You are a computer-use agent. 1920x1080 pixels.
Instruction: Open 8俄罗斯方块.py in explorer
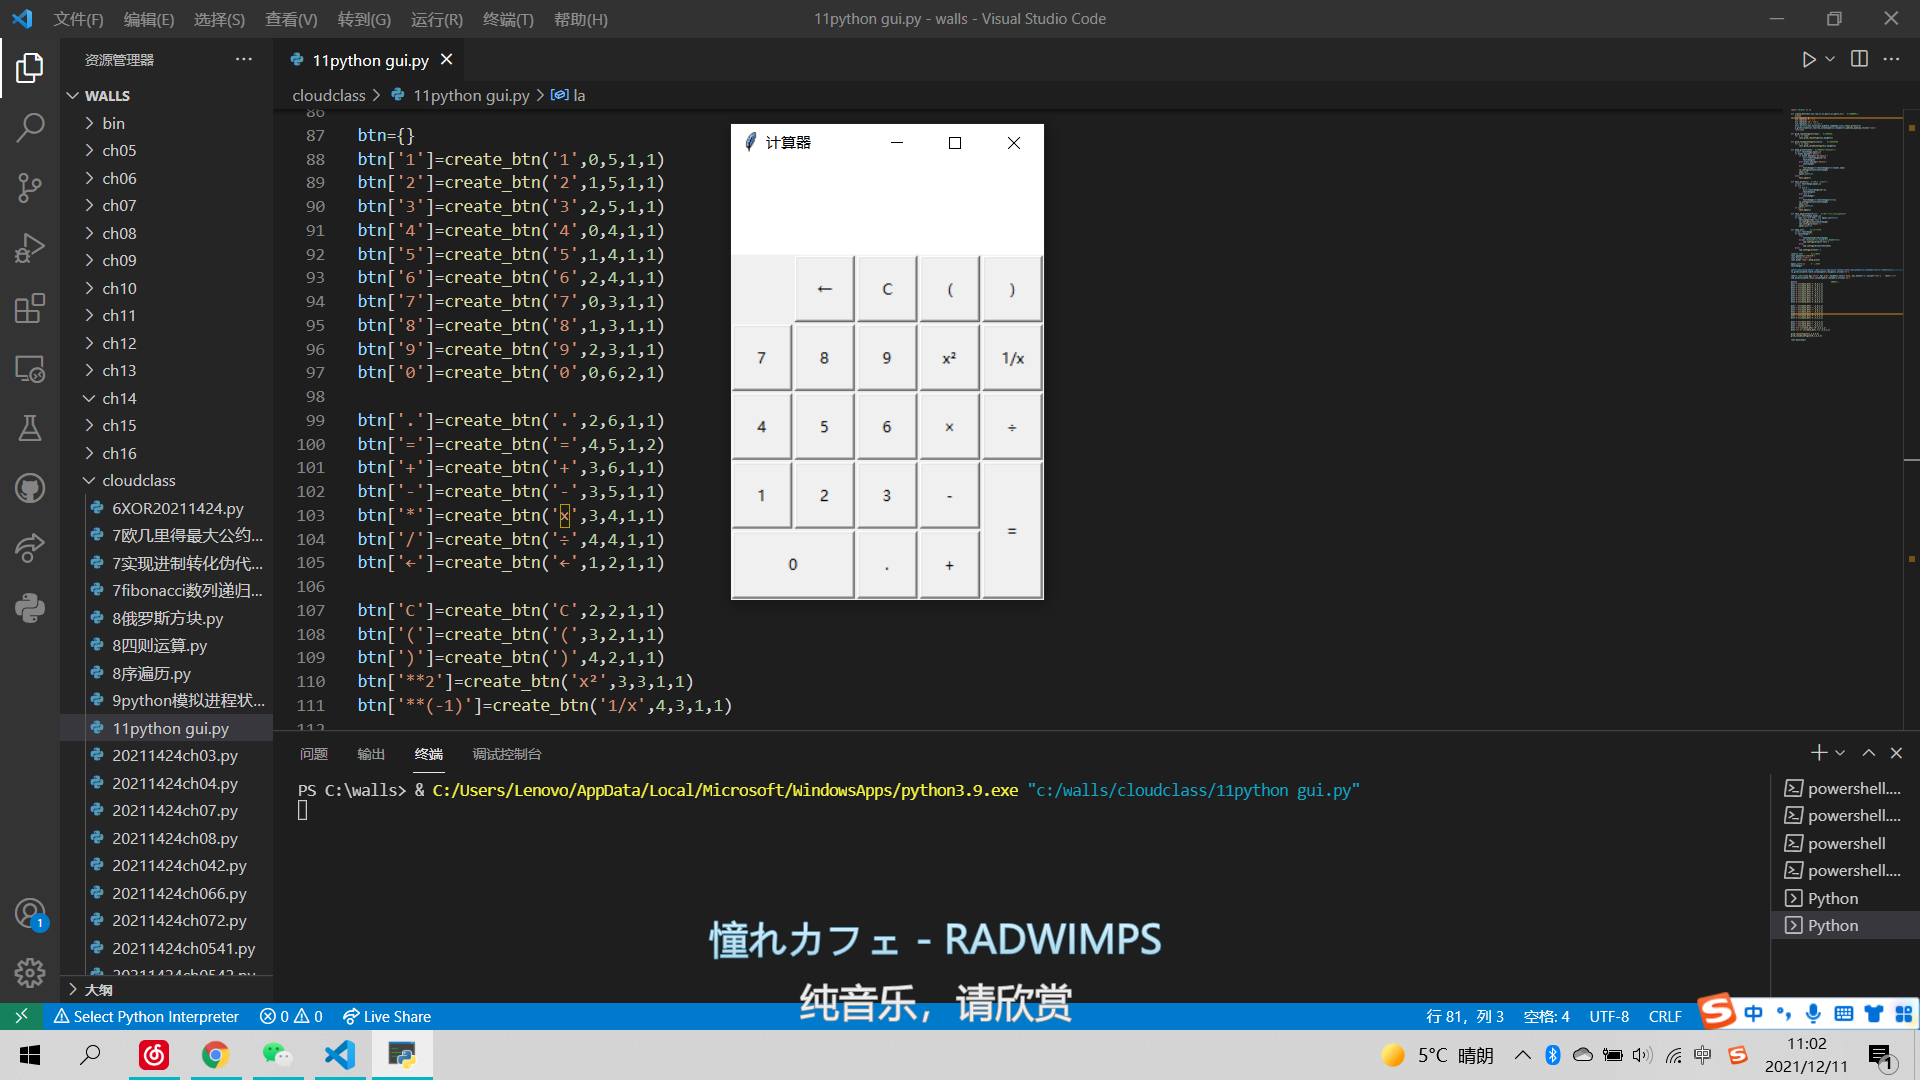point(167,619)
